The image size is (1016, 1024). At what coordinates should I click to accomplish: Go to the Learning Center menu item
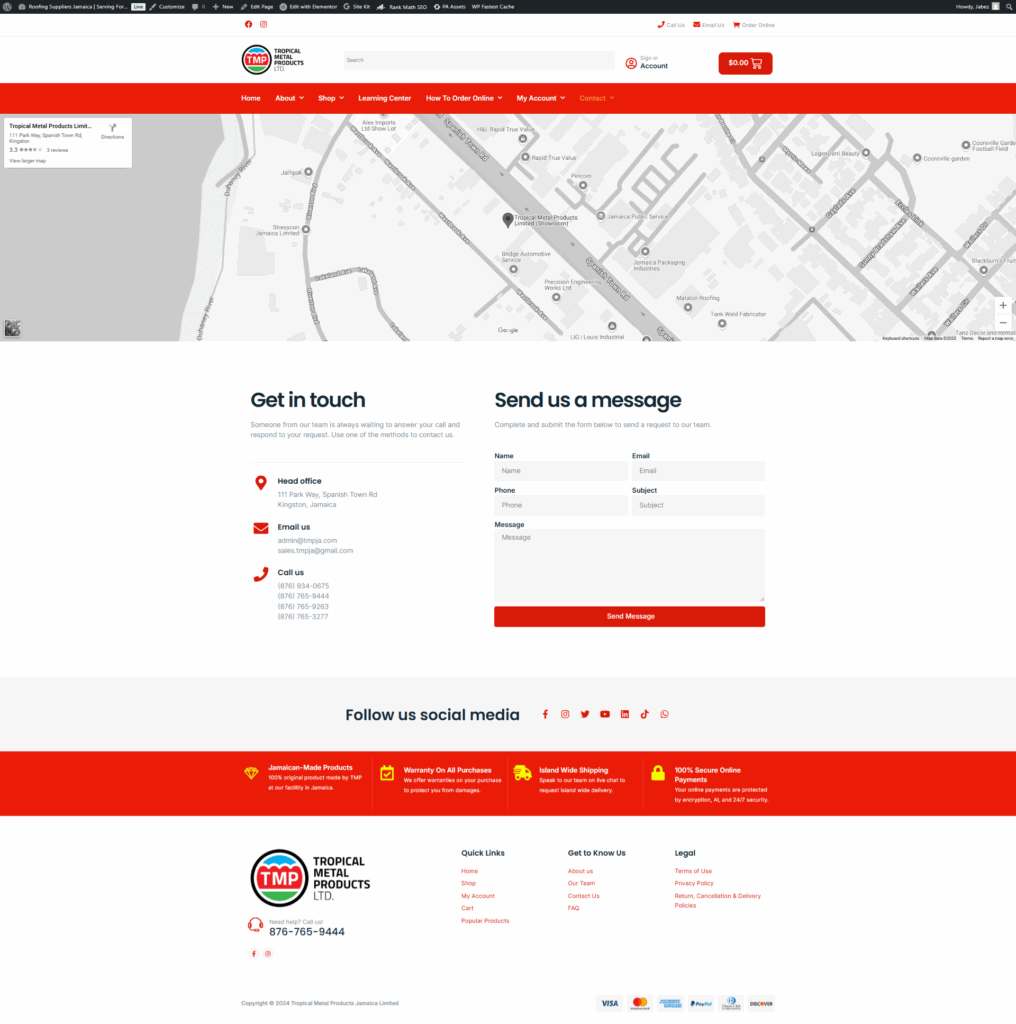[385, 98]
